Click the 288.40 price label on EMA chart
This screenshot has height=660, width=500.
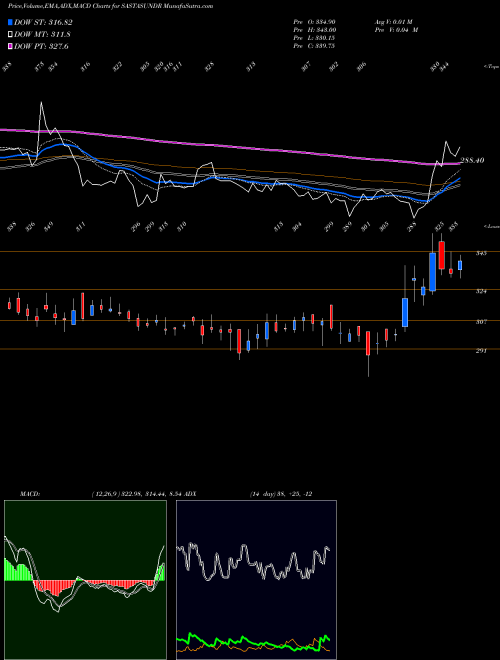coord(472,160)
